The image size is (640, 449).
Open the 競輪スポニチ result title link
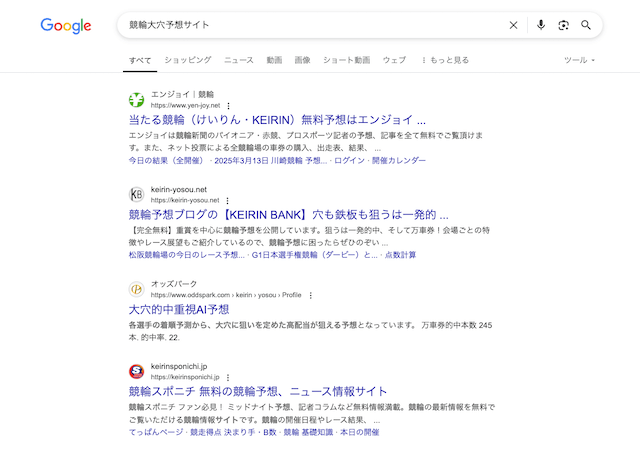pos(257,391)
